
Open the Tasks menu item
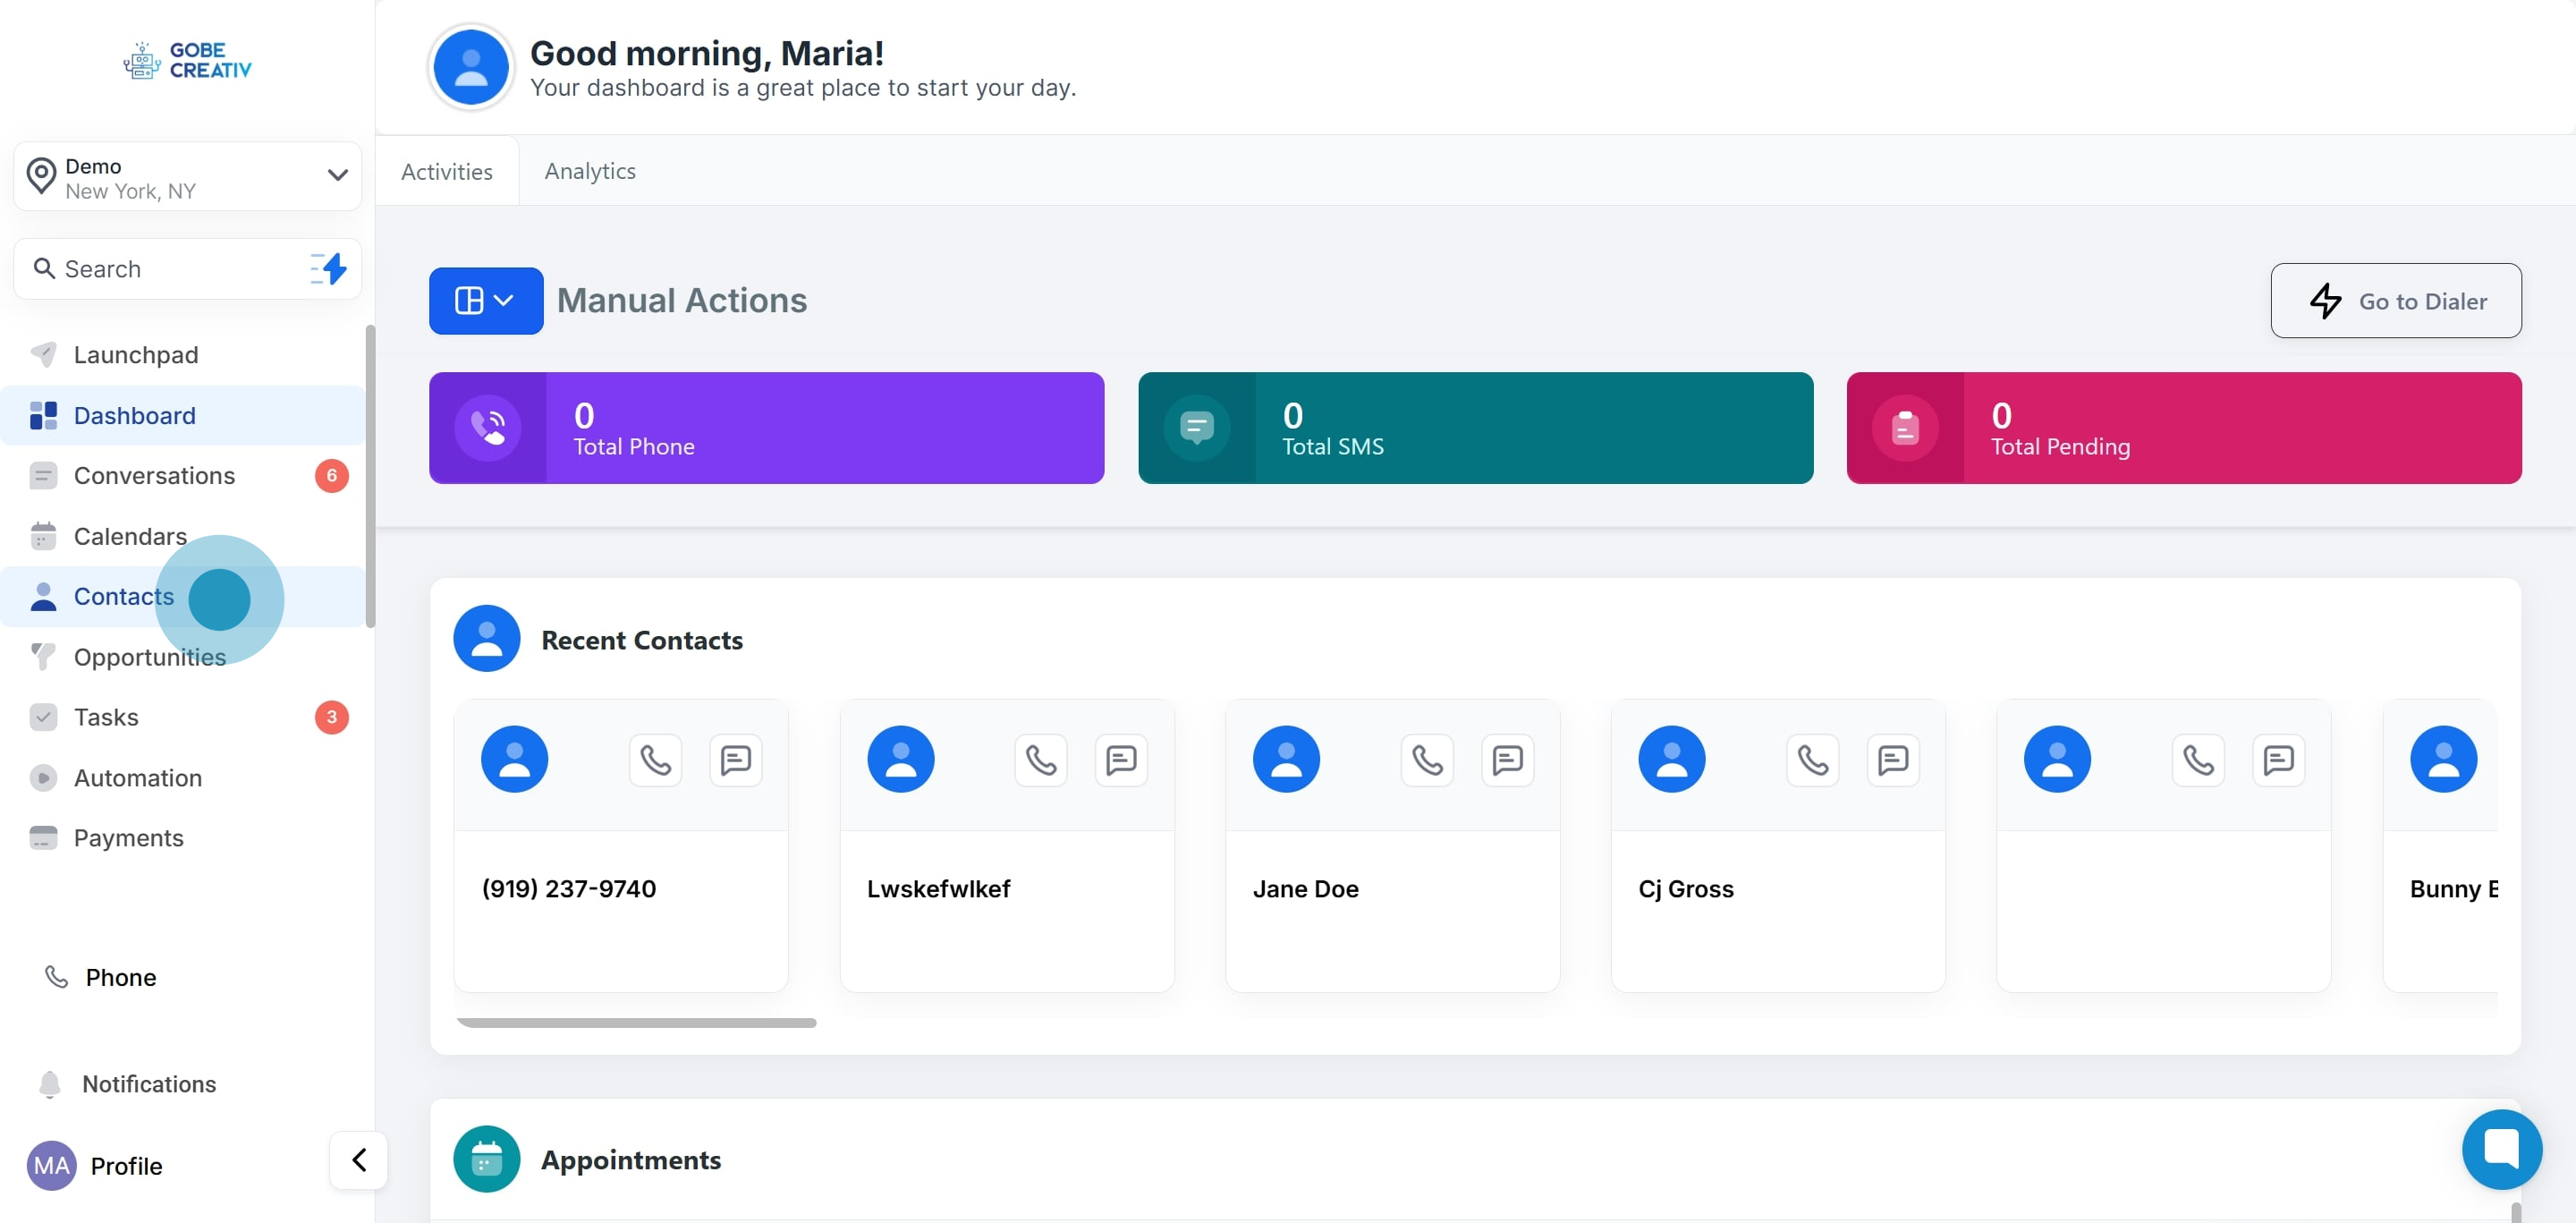pos(106,717)
